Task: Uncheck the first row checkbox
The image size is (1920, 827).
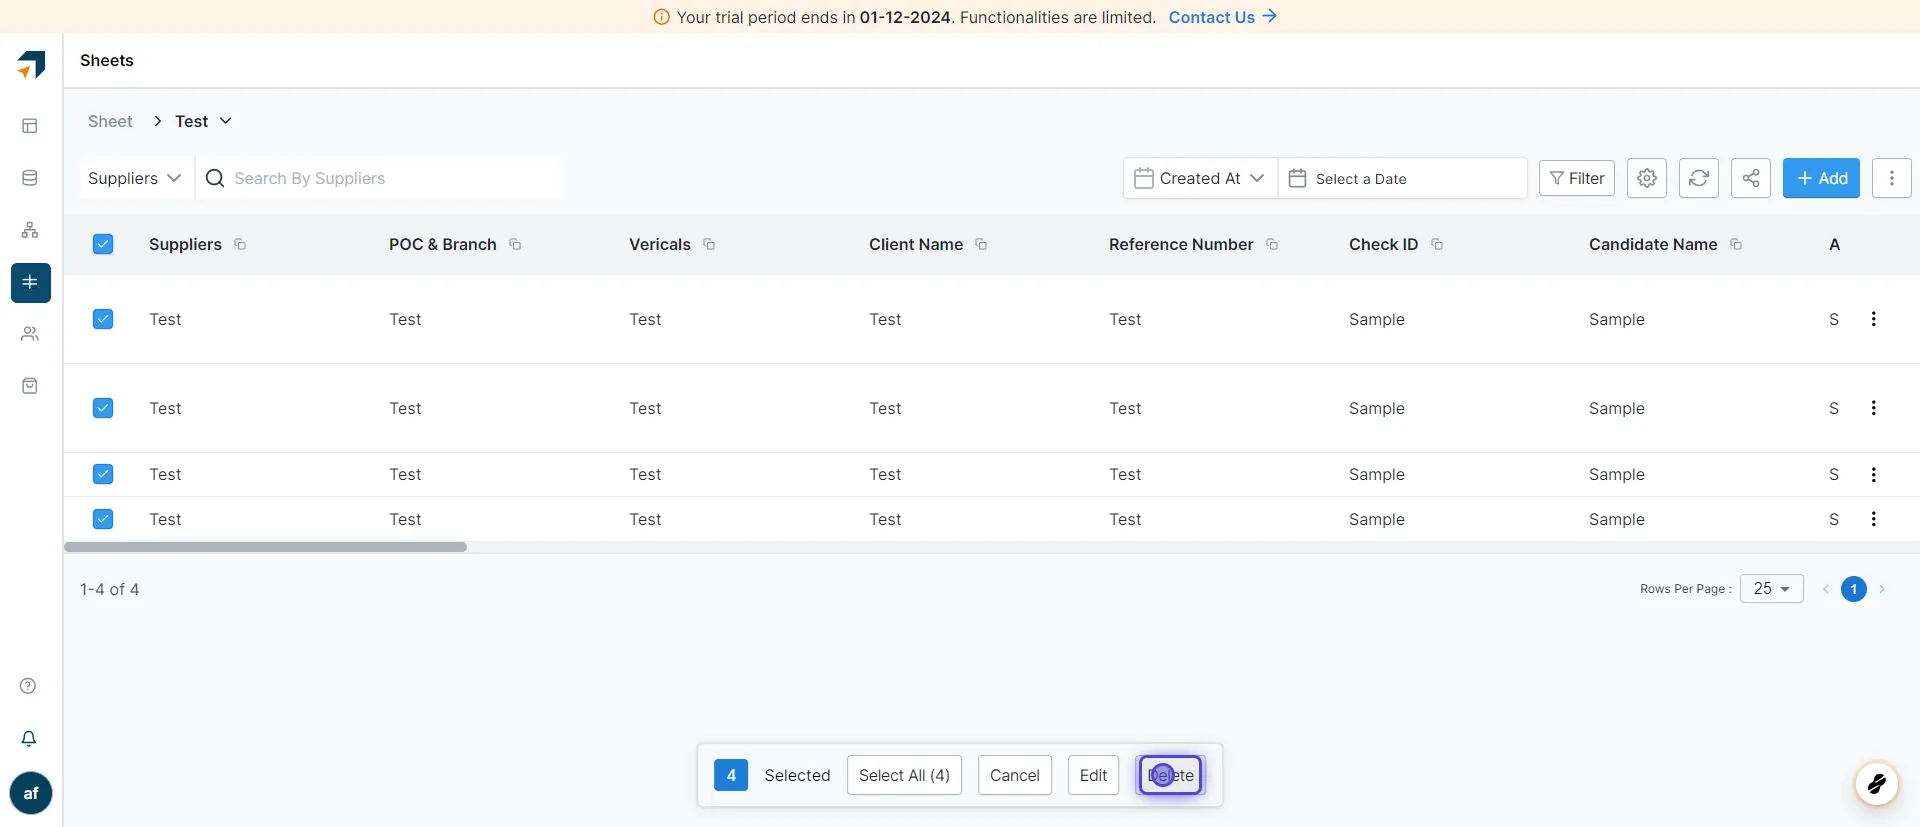Action: [x=103, y=319]
